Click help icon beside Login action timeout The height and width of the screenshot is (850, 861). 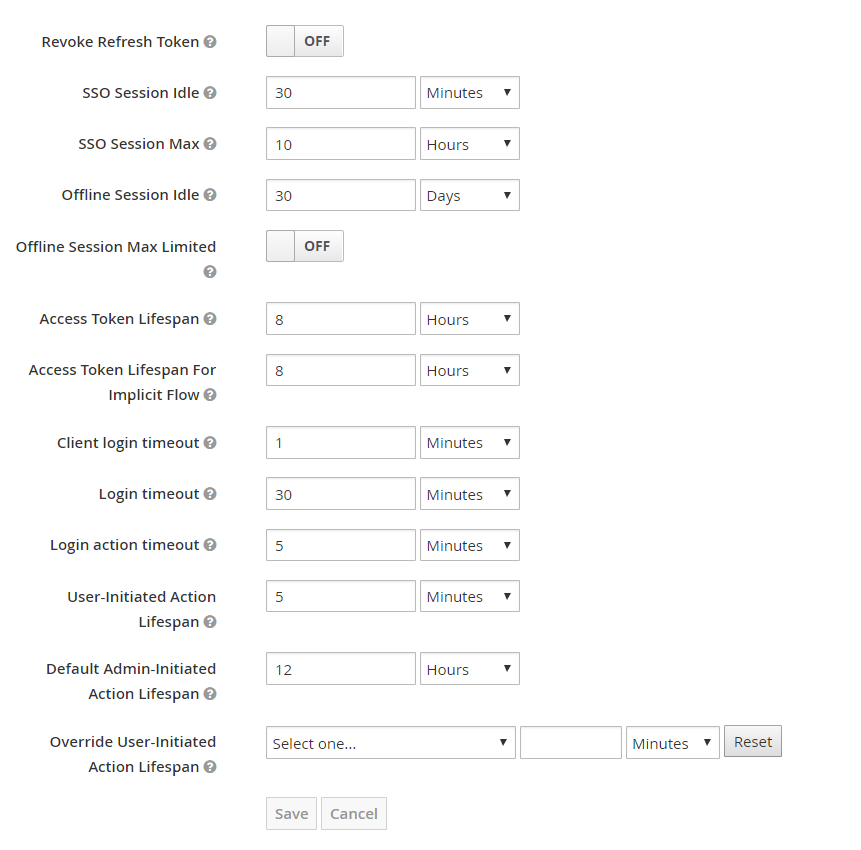point(210,545)
